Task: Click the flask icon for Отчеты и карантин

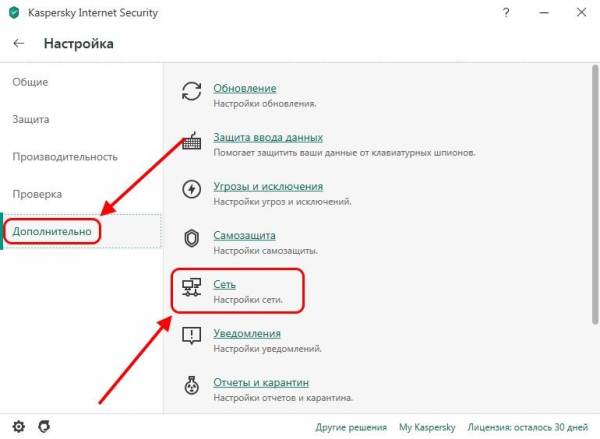Action: click(191, 385)
